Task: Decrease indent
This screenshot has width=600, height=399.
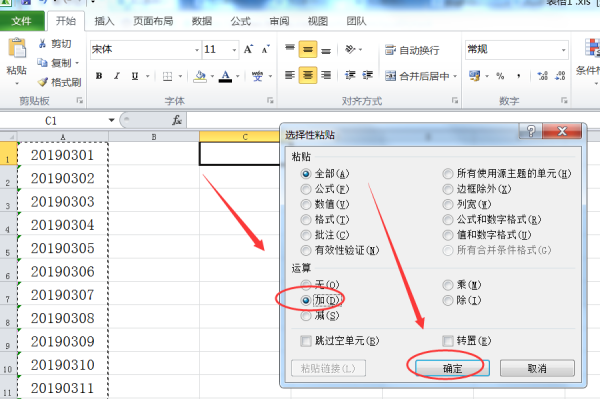Action: (350, 75)
